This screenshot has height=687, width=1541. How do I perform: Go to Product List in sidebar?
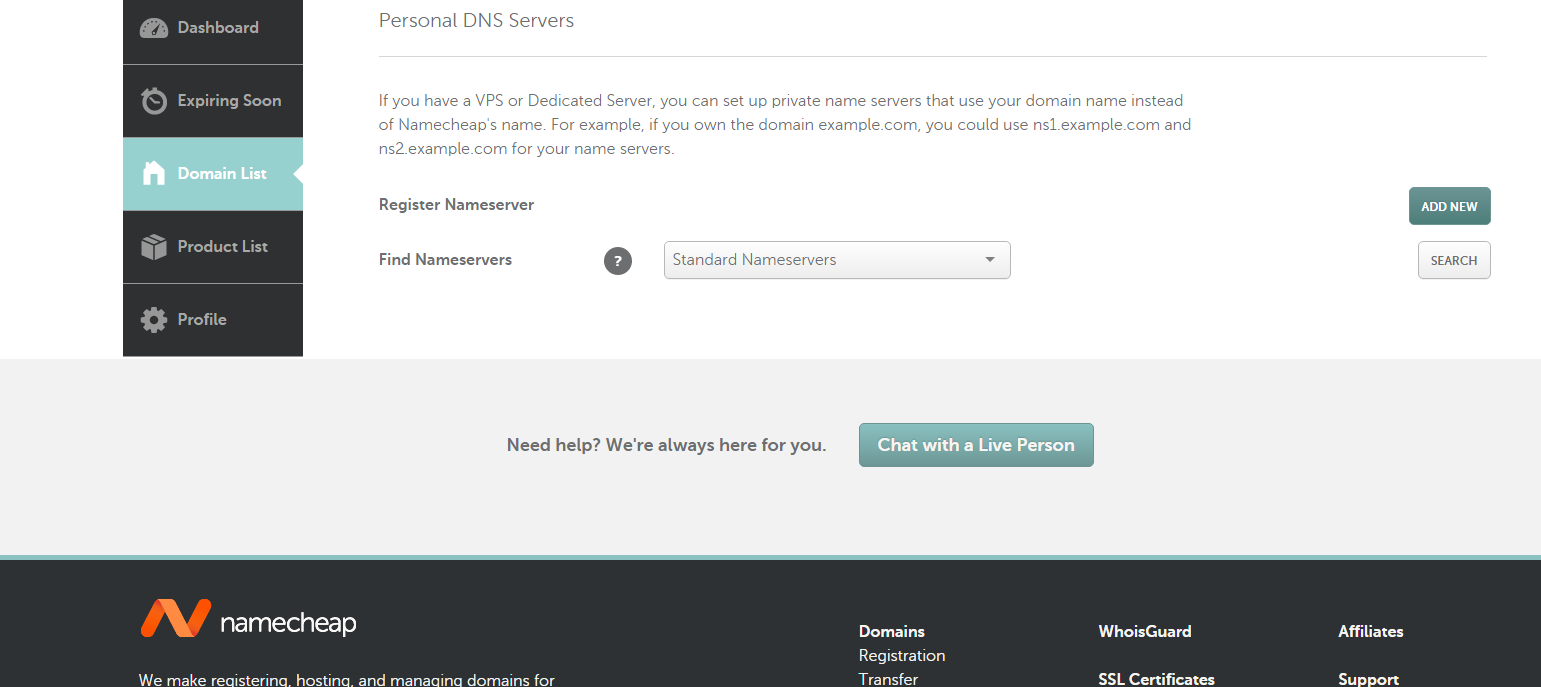point(213,247)
